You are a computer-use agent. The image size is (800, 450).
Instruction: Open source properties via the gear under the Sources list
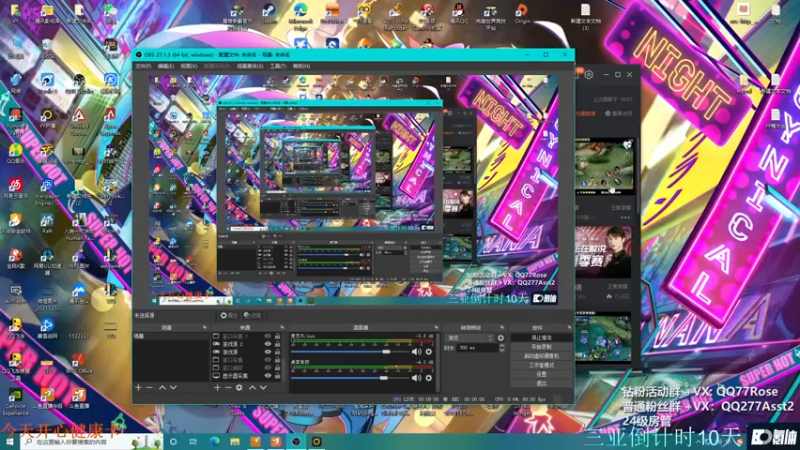(239, 388)
